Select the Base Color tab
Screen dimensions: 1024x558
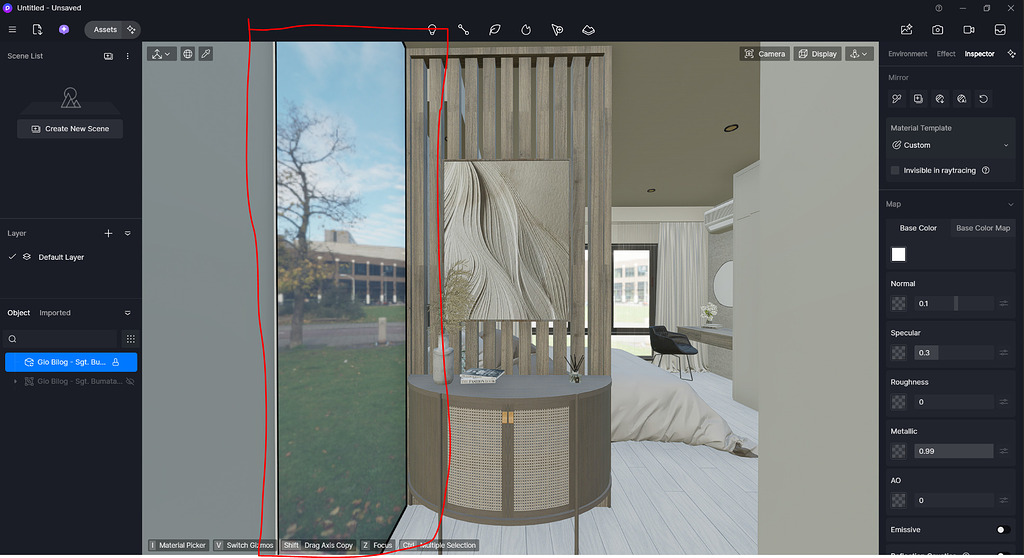(918, 228)
